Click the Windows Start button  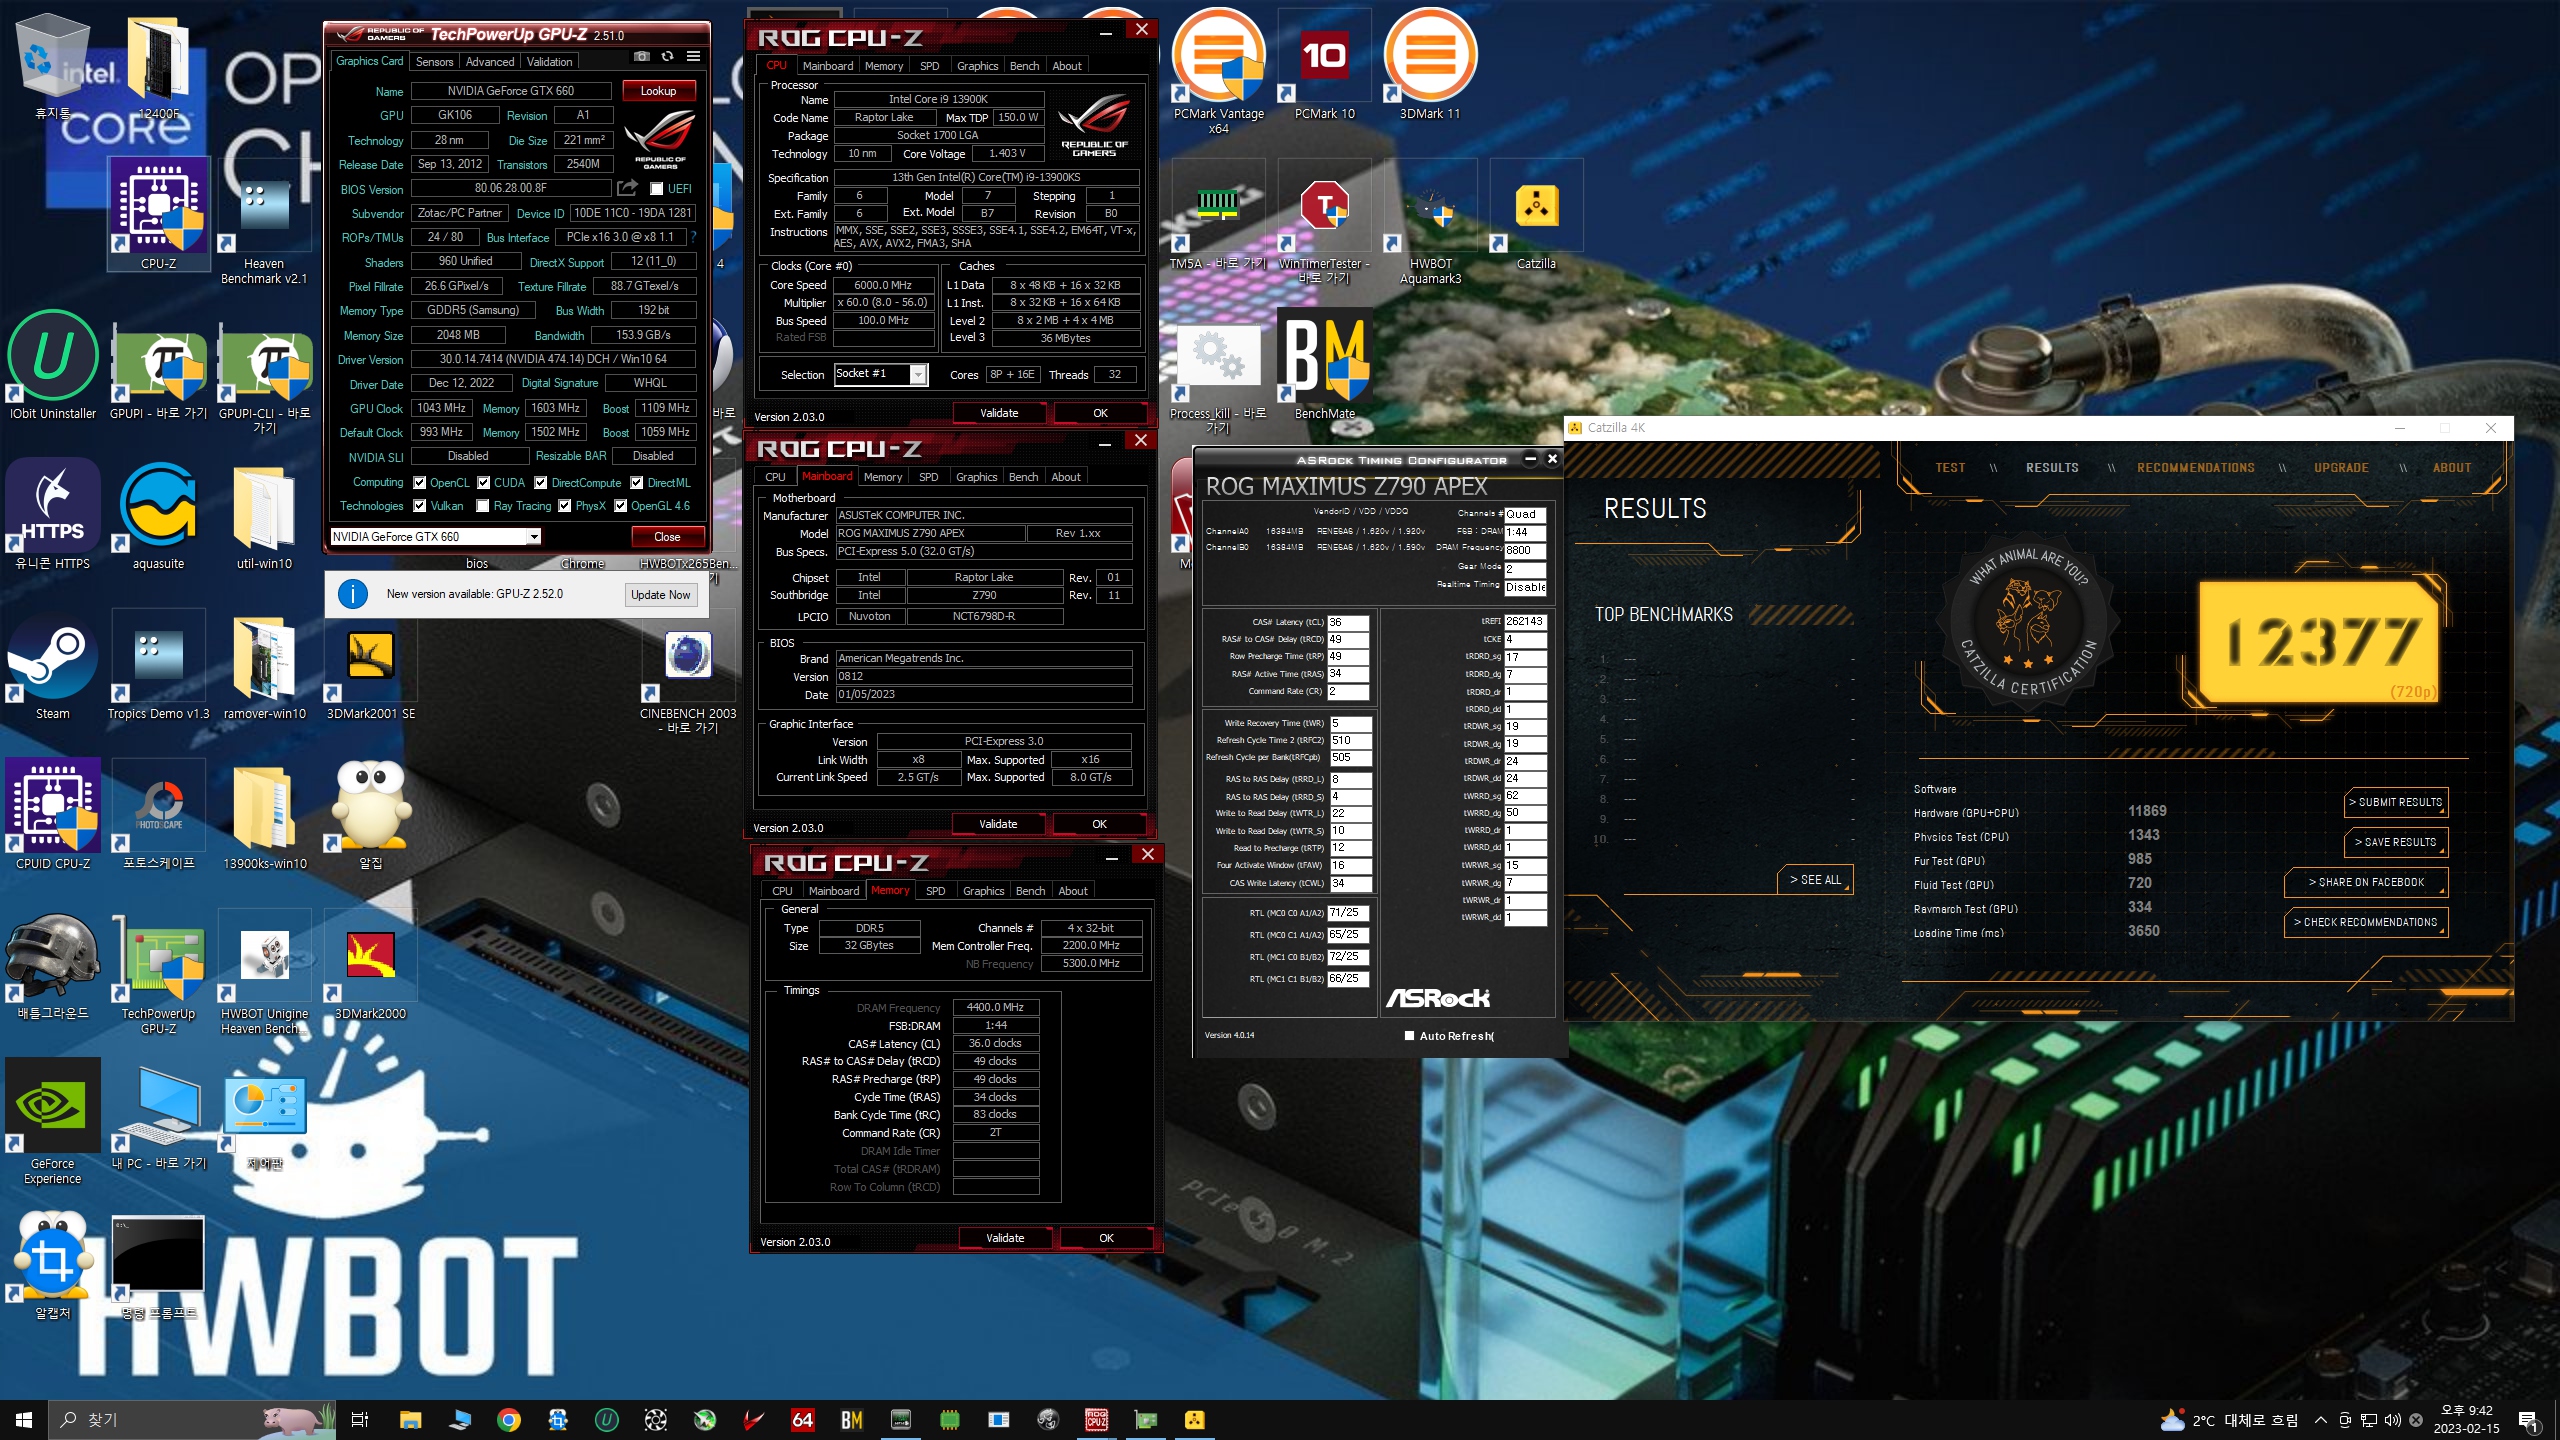click(x=24, y=1419)
